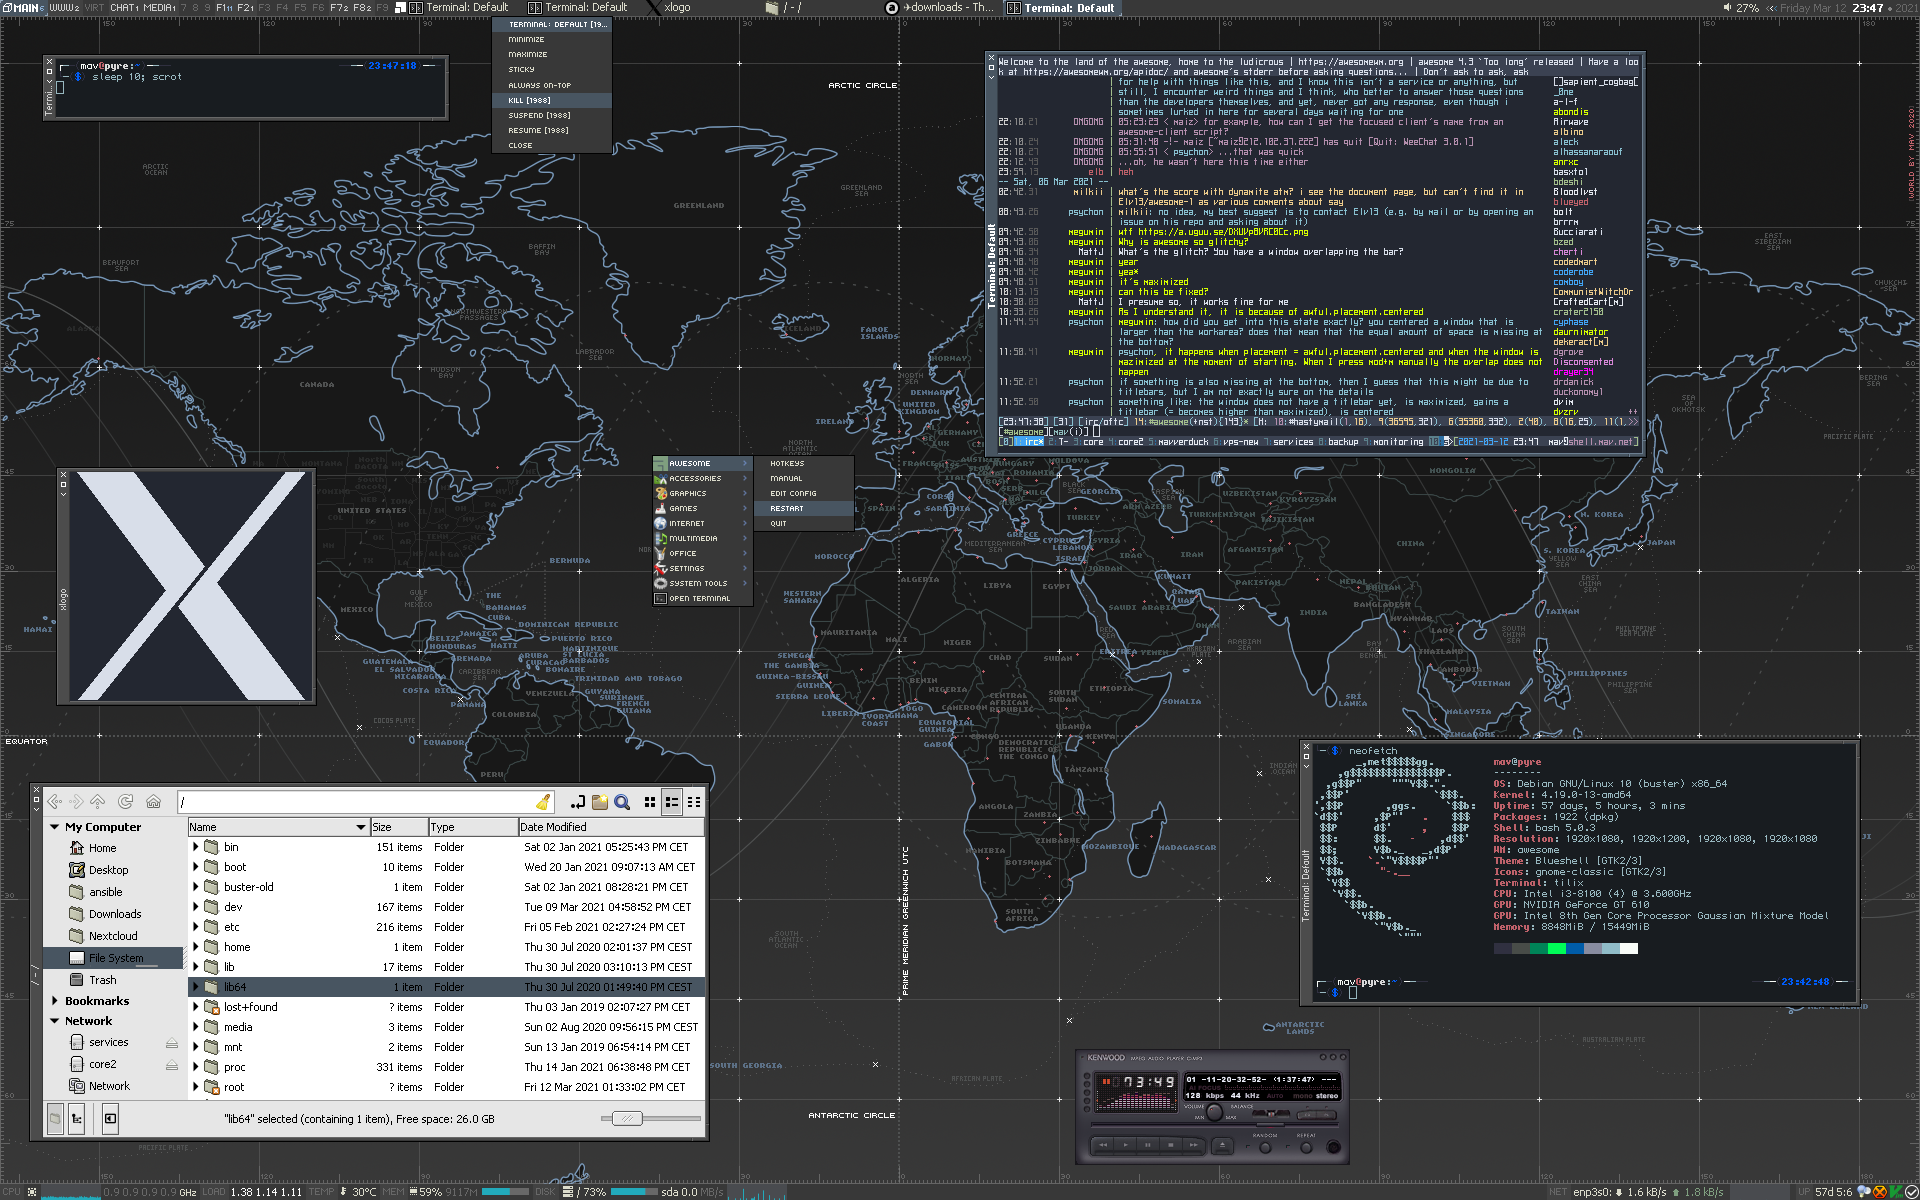The height and width of the screenshot is (1200, 1920).
Task: Open a file with the eject button
Action: (1220, 1145)
